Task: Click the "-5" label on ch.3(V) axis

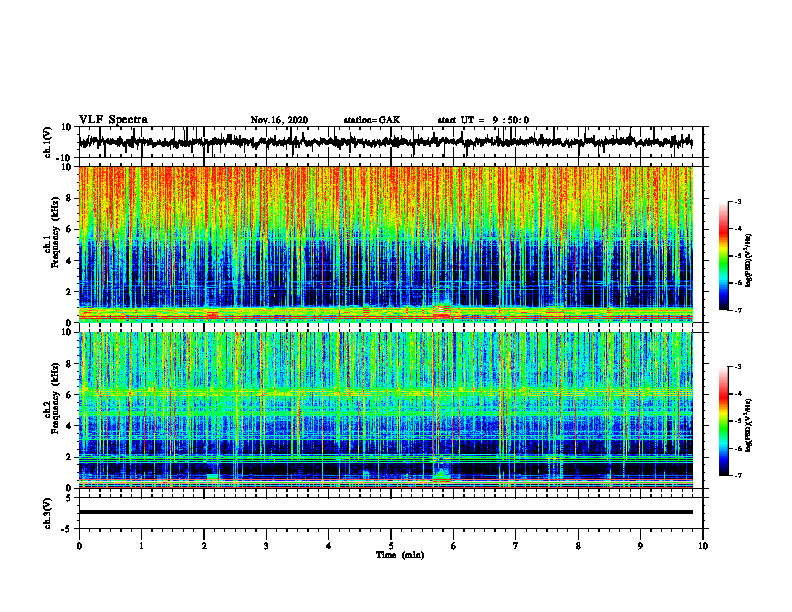Action: (67, 529)
